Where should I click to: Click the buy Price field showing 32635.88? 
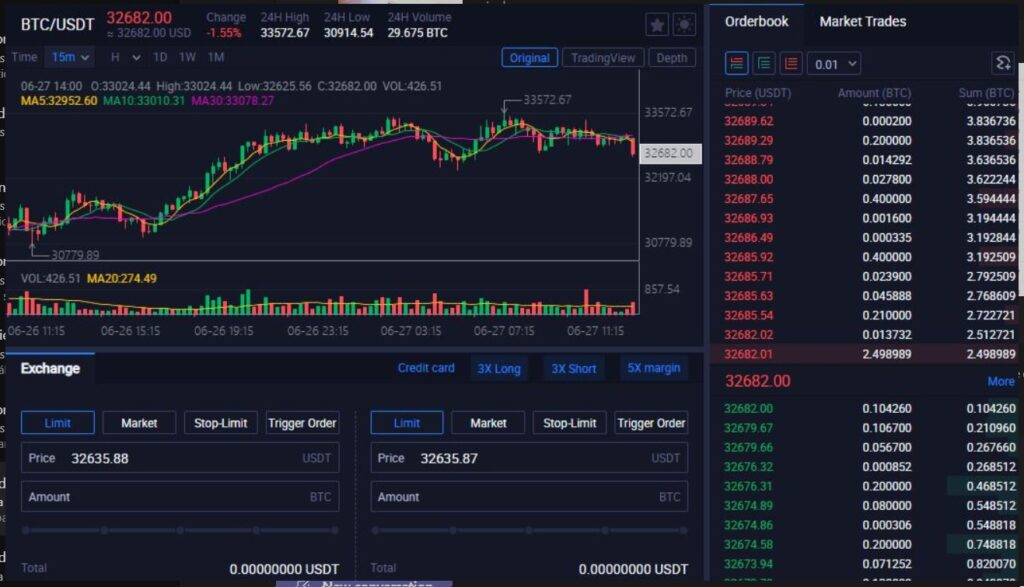(x=180, y=458)
